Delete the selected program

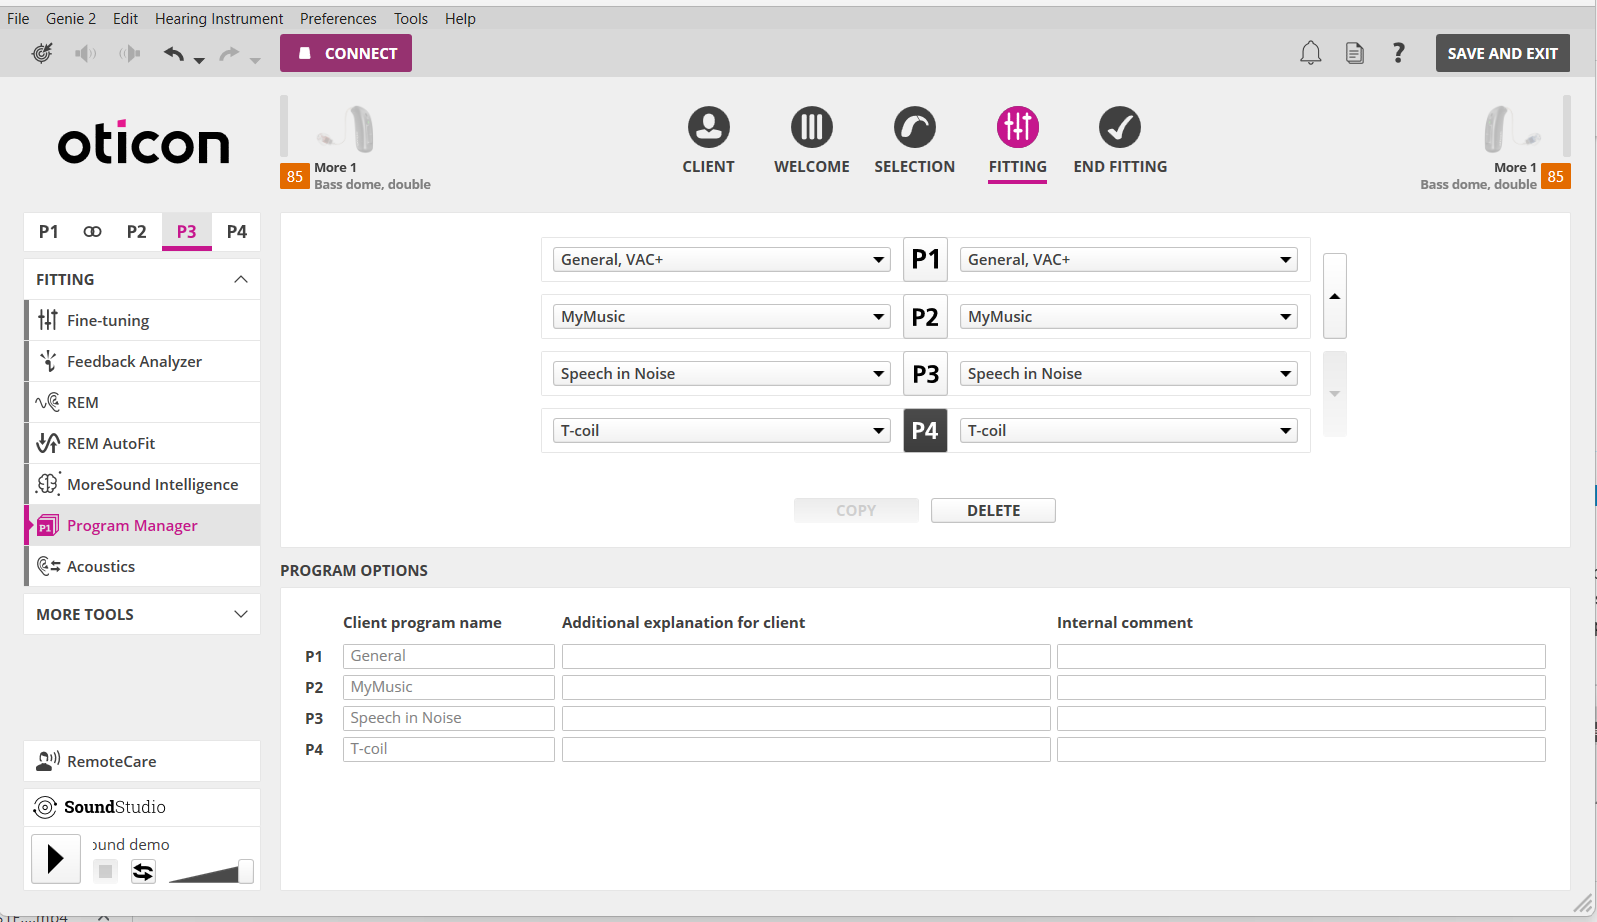[x=993, y=510]
